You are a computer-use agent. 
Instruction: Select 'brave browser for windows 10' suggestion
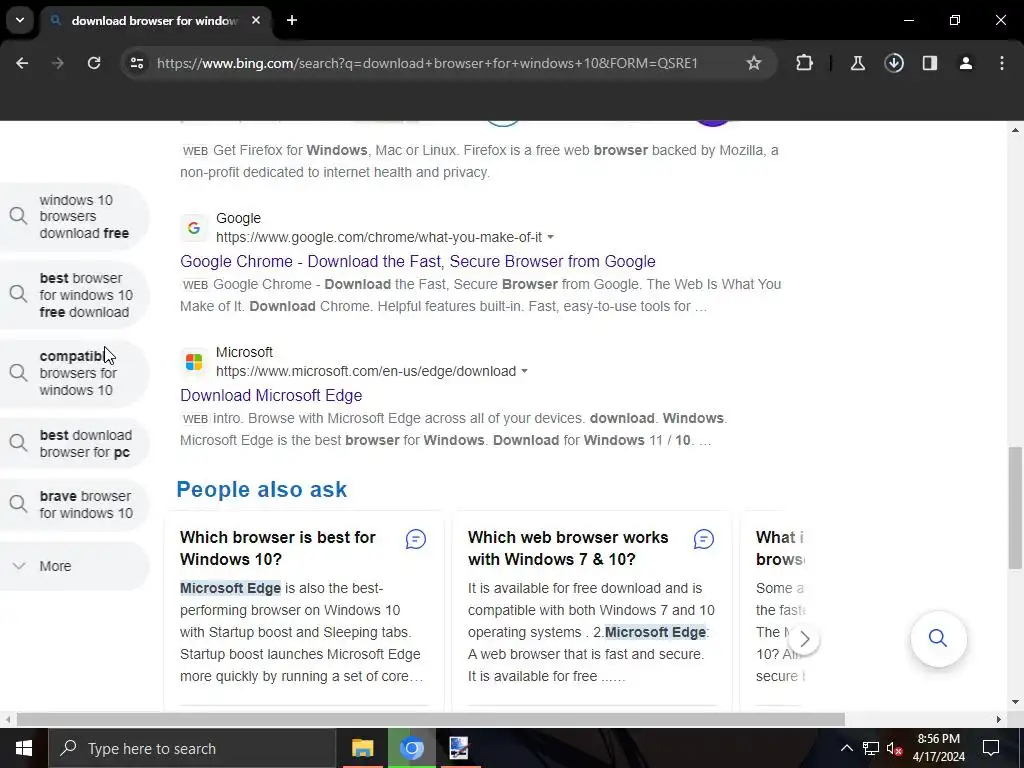pyautogui.click(x=75, y=505)
